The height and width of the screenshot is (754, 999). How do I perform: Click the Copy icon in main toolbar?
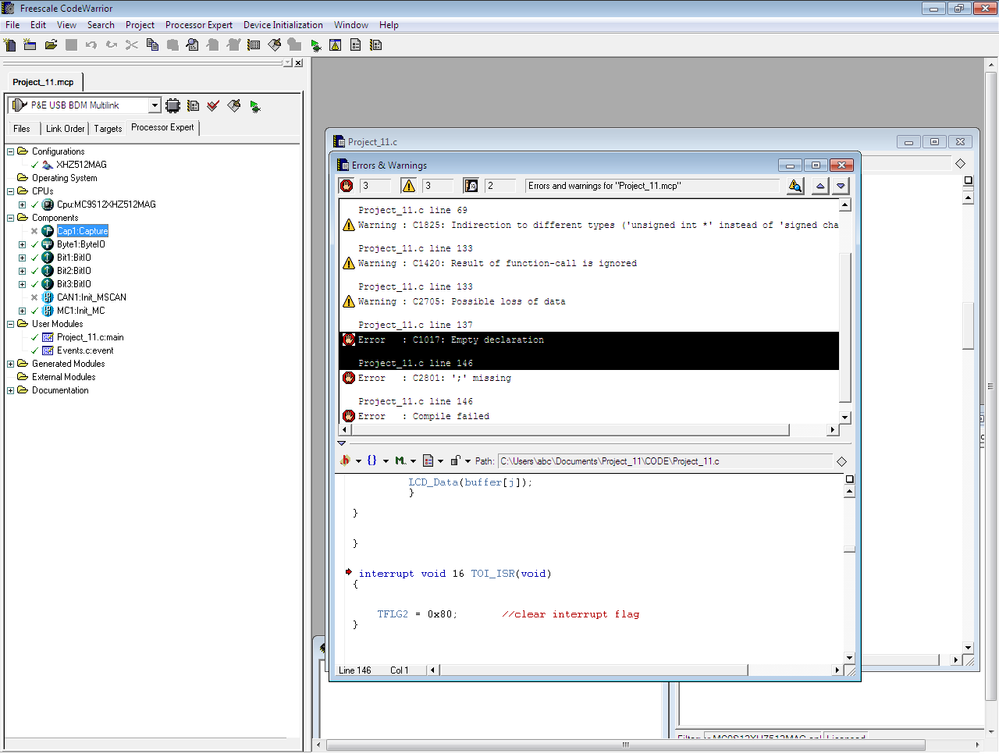152,45
